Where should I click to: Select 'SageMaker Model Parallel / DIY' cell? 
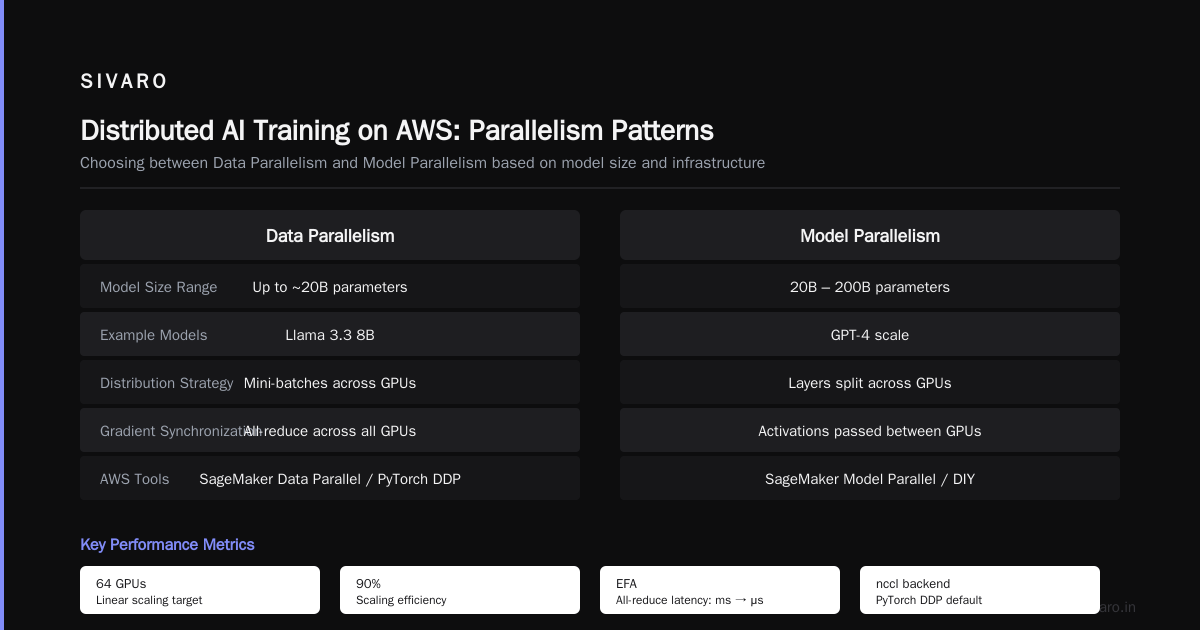point(870,479)
